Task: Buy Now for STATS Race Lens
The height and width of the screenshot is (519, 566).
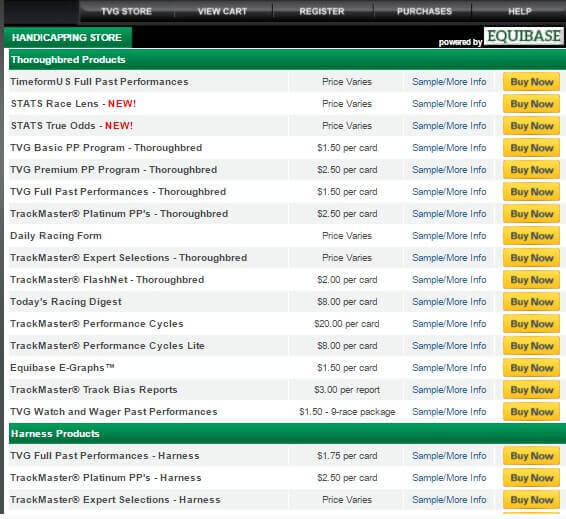Action: pos(531,104)
